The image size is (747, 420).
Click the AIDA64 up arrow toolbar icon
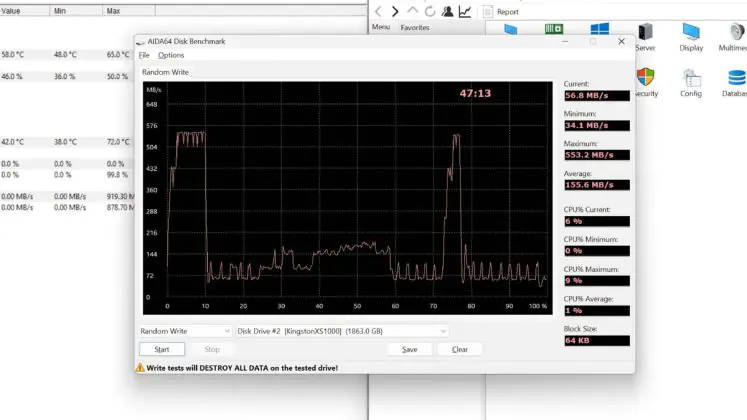(412, 11)
